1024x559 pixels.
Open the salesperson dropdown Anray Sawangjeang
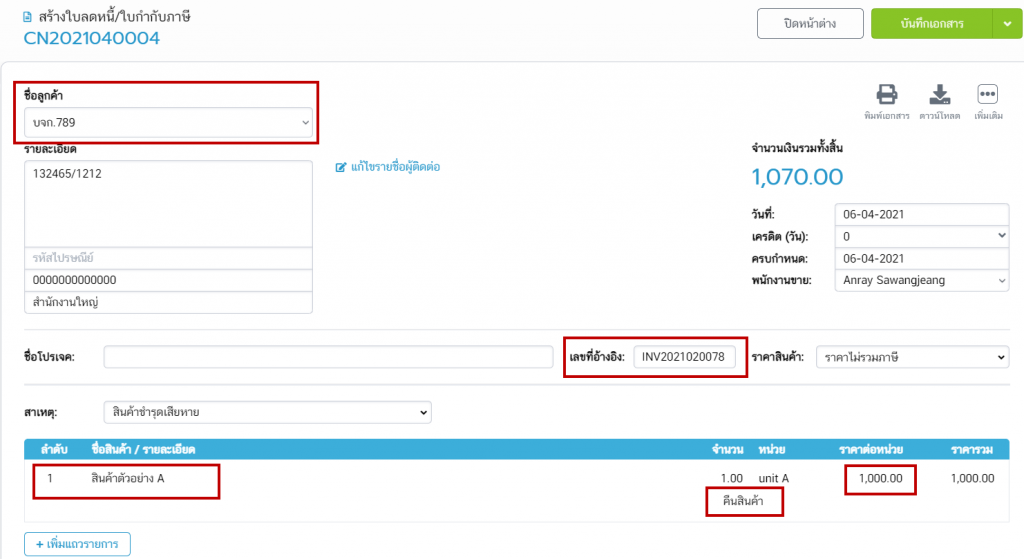920,281
